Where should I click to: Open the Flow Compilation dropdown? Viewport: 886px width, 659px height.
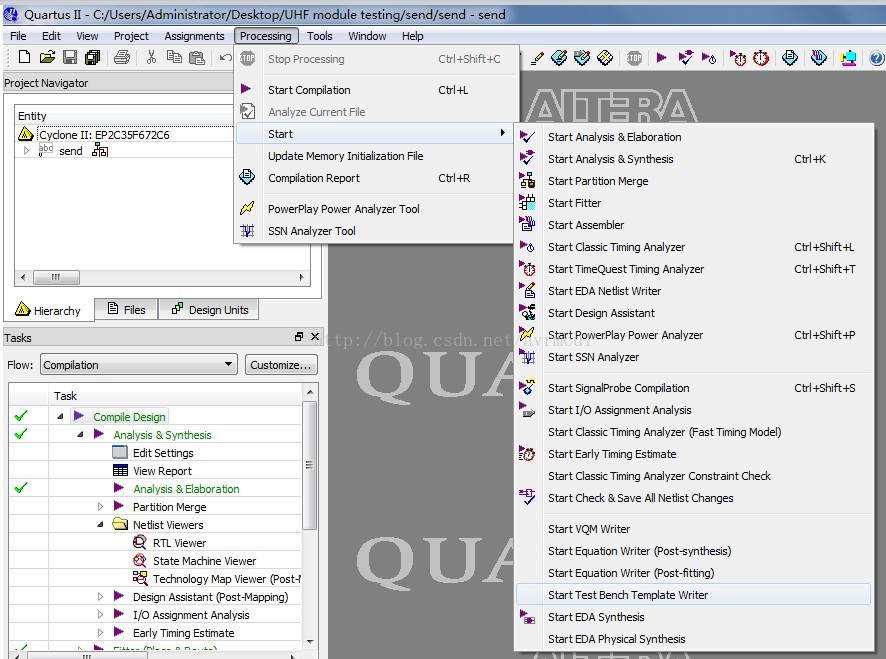click(139, 365)
